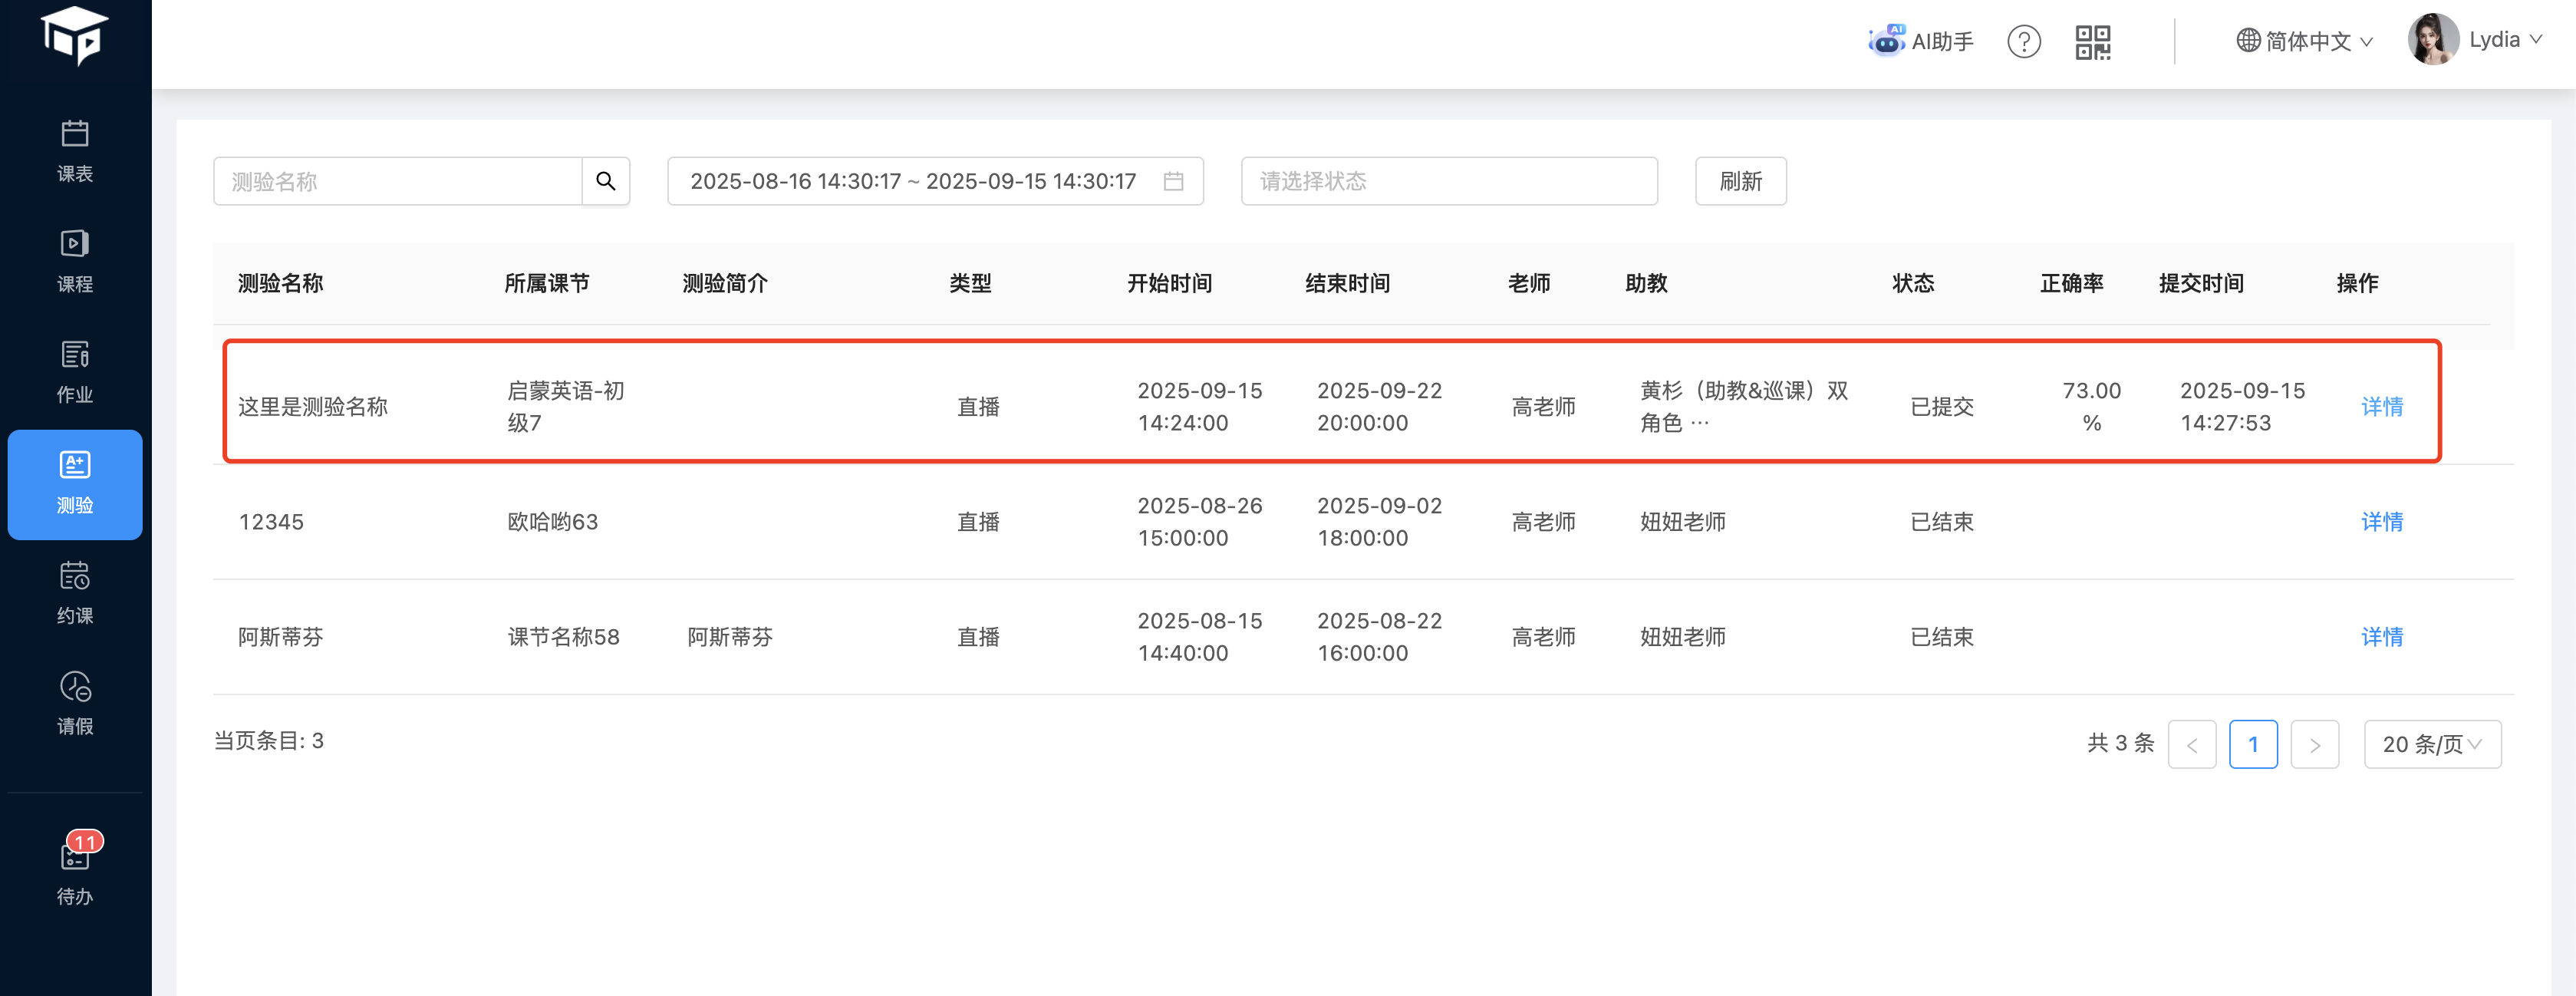Expand the 请选择状态 status dropdown

[x=1448, y=181]
